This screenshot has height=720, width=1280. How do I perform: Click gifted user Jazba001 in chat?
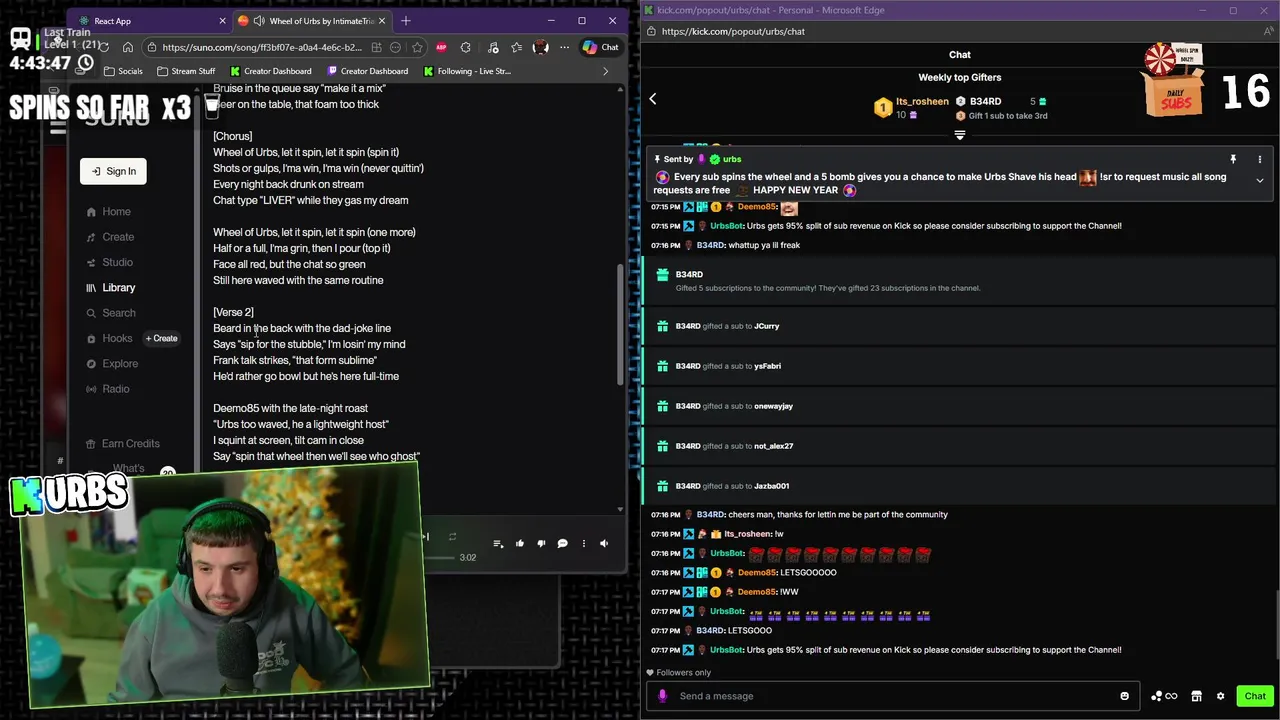[771, 486]
